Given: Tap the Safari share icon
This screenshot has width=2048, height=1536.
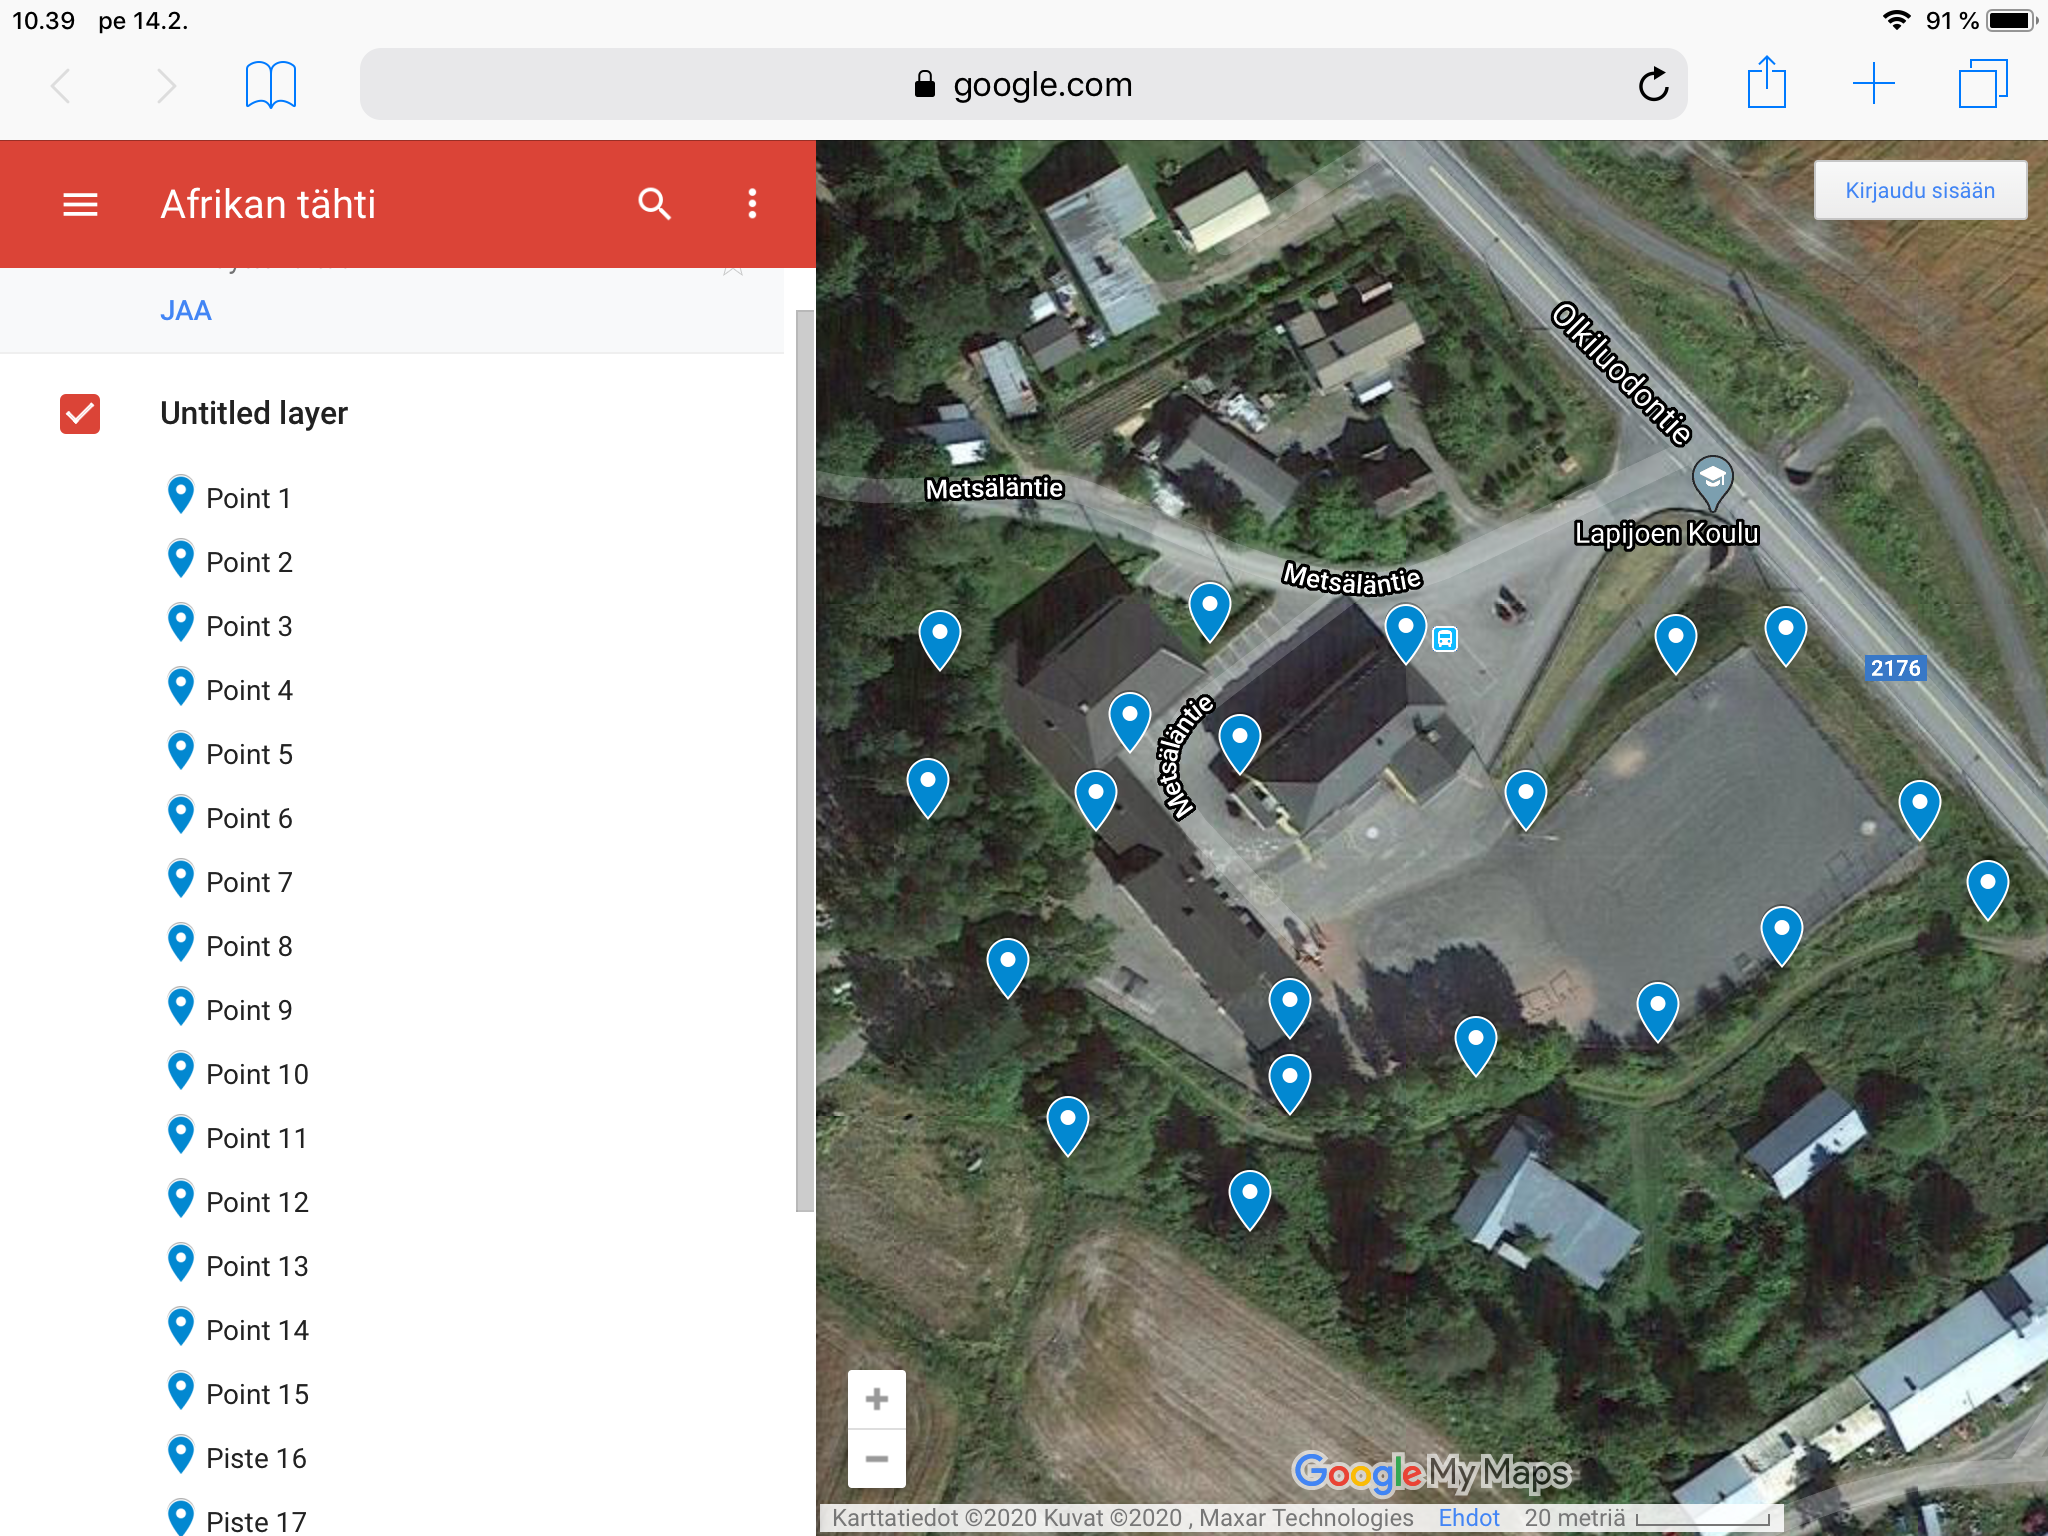Looking at the screenshot, I should (1766, 83).
